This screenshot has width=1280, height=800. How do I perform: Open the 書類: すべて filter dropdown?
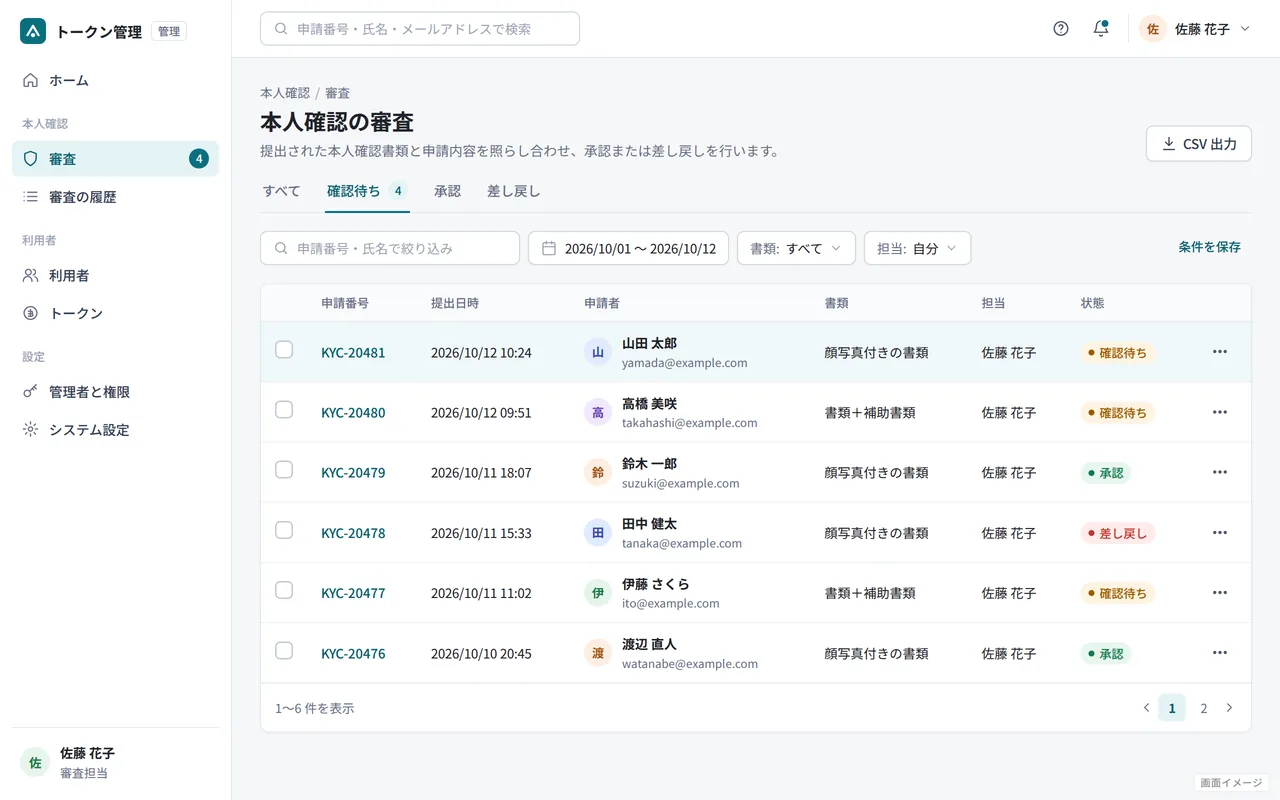tap(796, 248)
